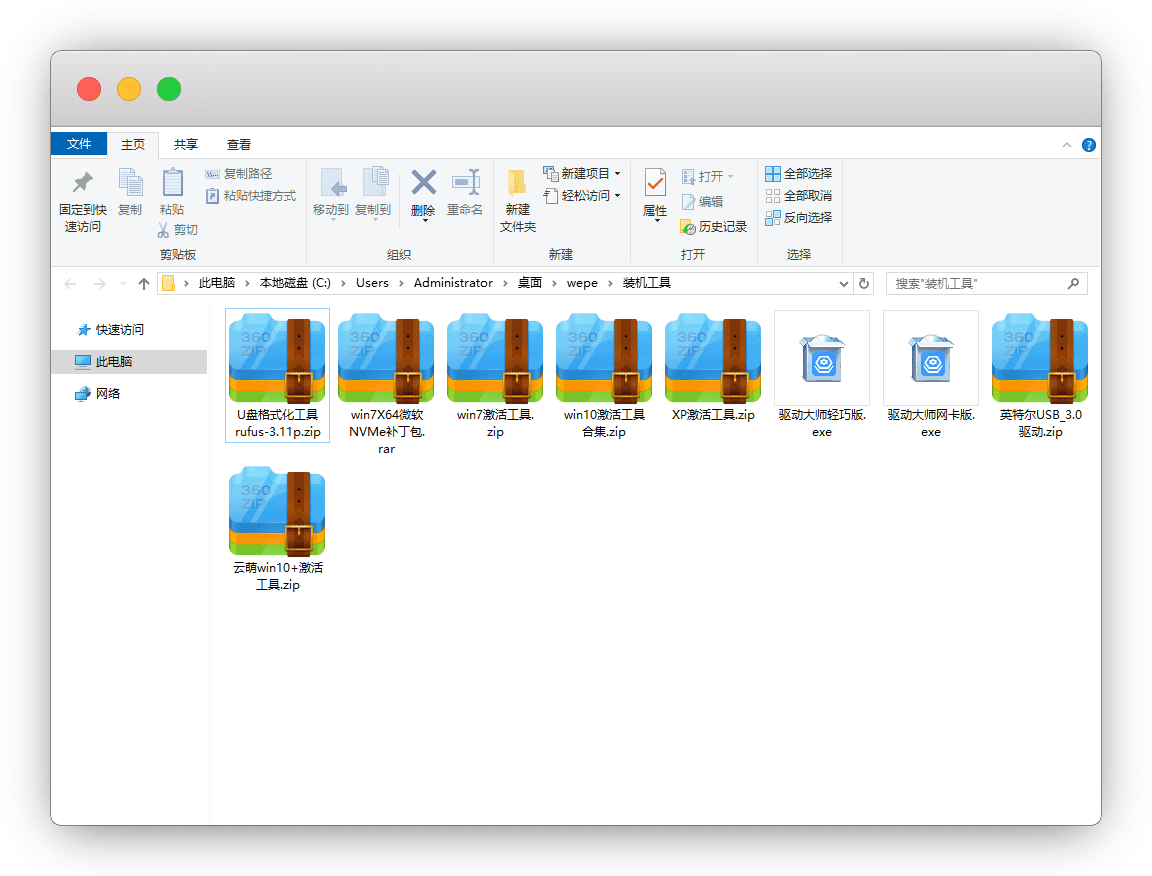Click the refresh icon beside address bar
Screen dimensions: 1152x876
pos(865,284)
